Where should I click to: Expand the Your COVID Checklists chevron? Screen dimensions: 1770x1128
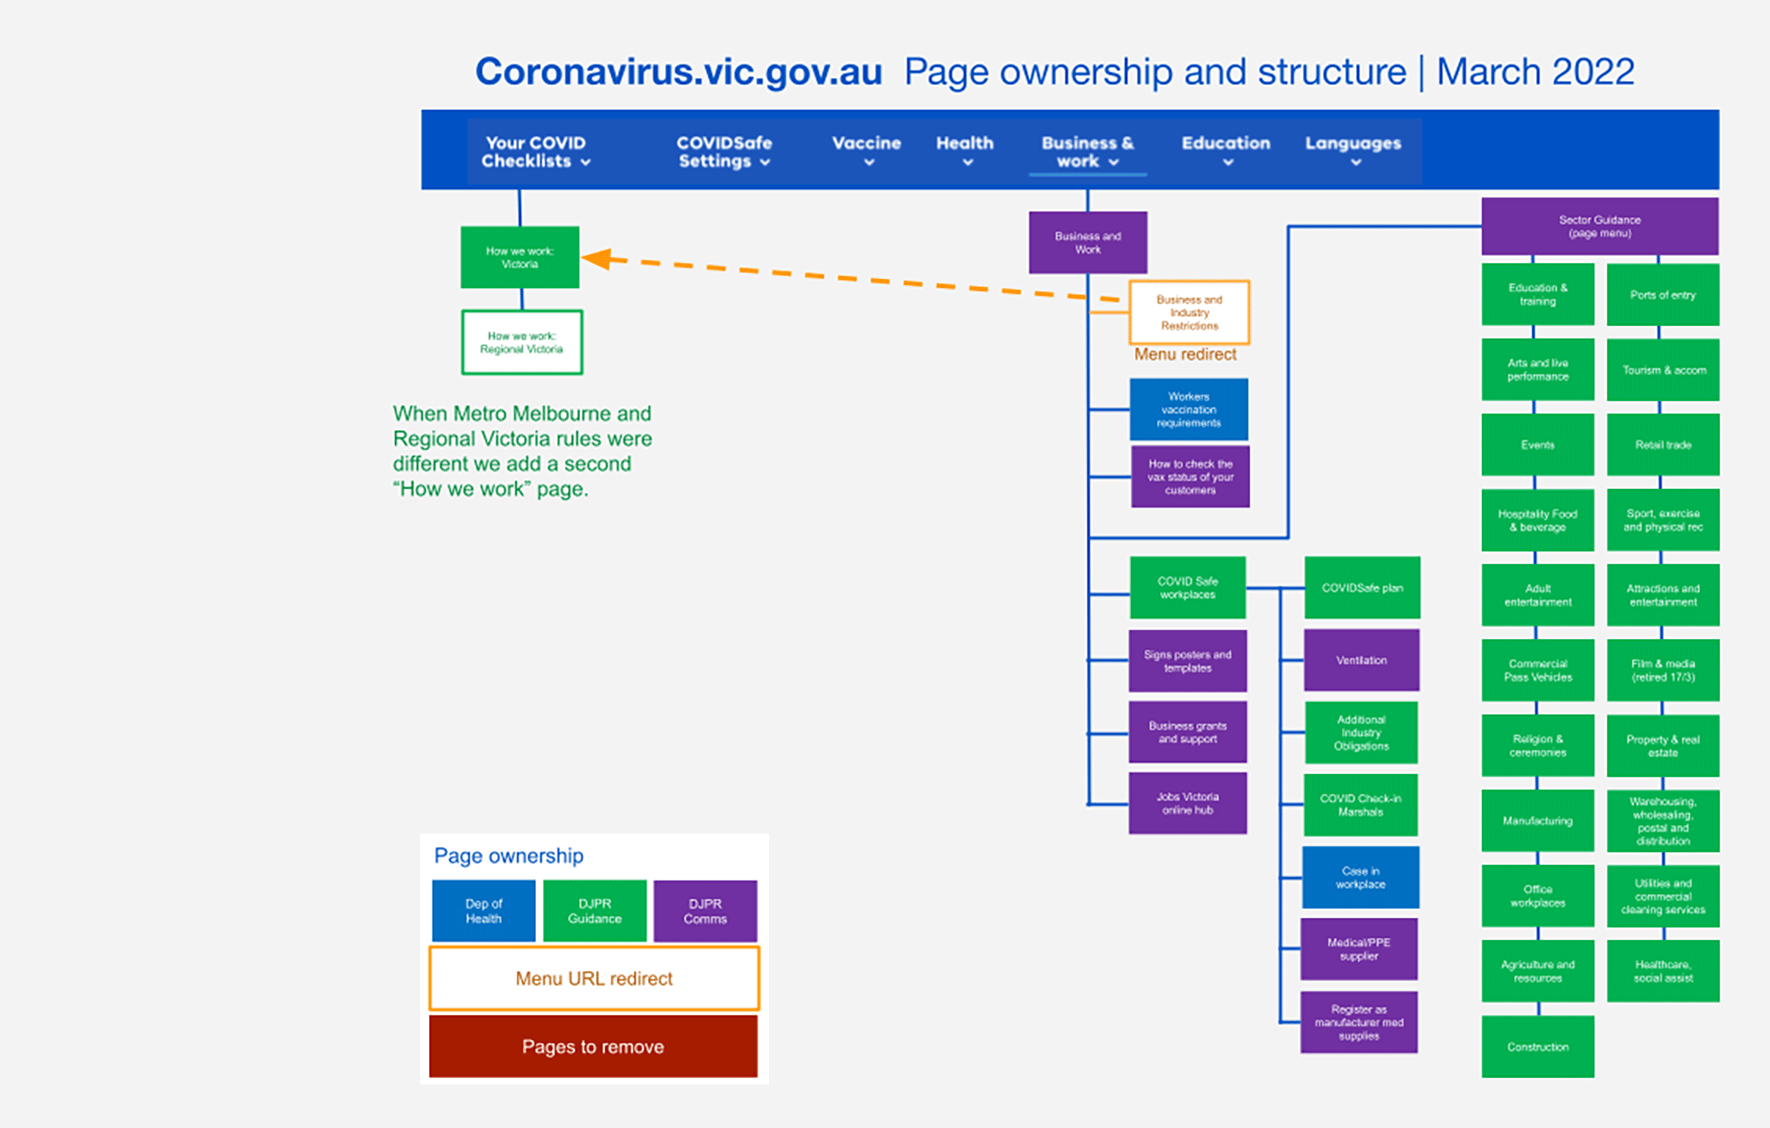tap(586, 162)
